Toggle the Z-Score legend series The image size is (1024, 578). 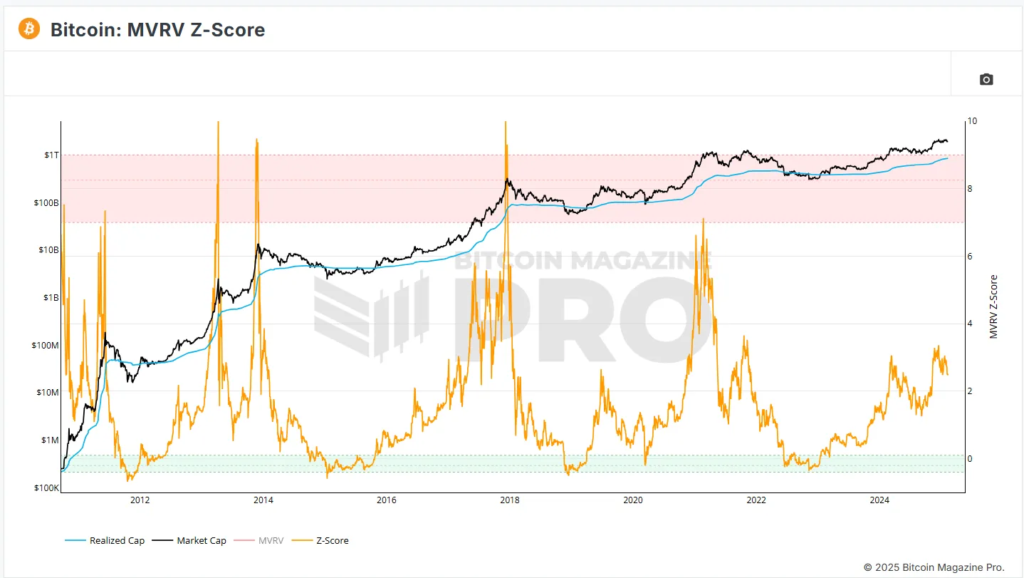pos(320,541)
